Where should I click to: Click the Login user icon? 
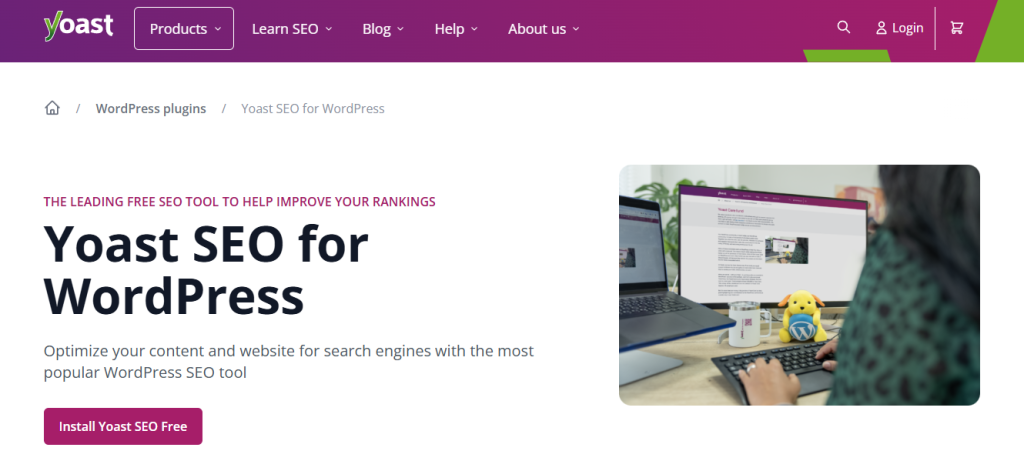[882, 28]
